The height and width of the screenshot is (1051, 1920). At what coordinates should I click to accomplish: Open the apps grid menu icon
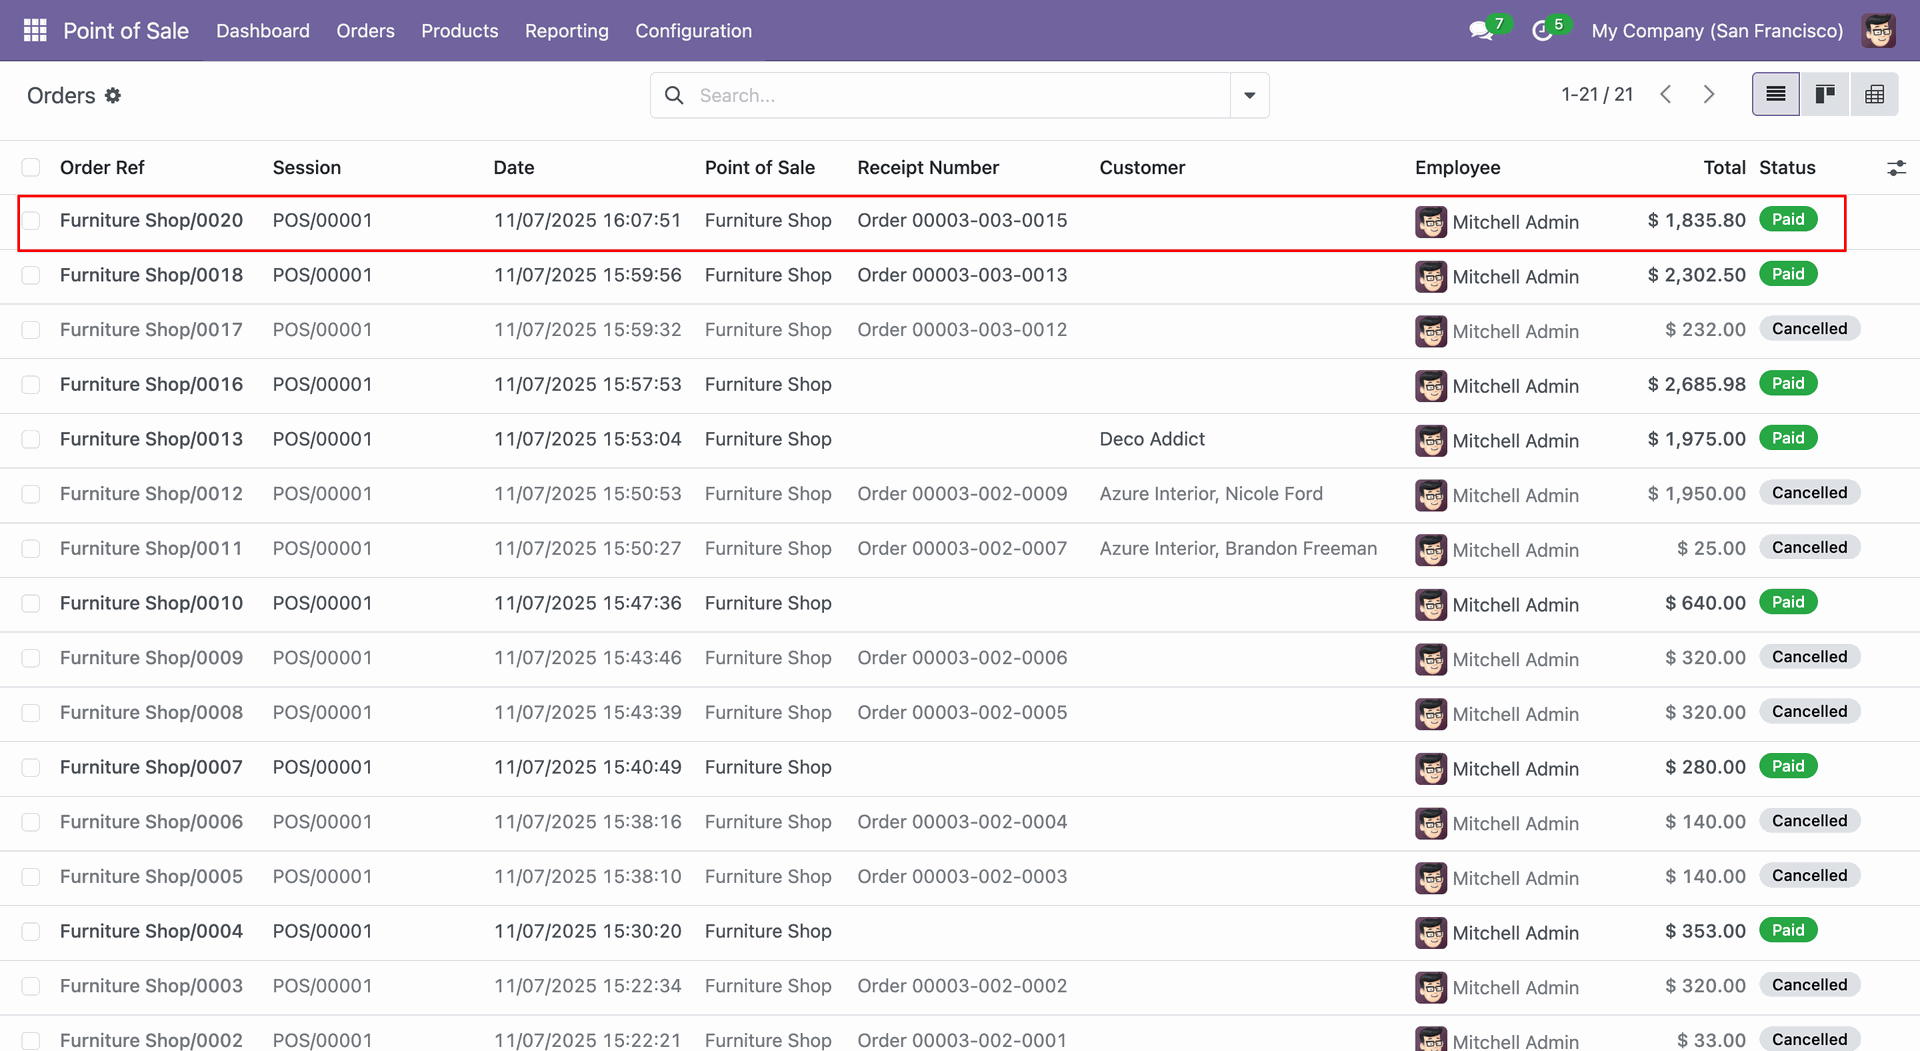[35, 31]
